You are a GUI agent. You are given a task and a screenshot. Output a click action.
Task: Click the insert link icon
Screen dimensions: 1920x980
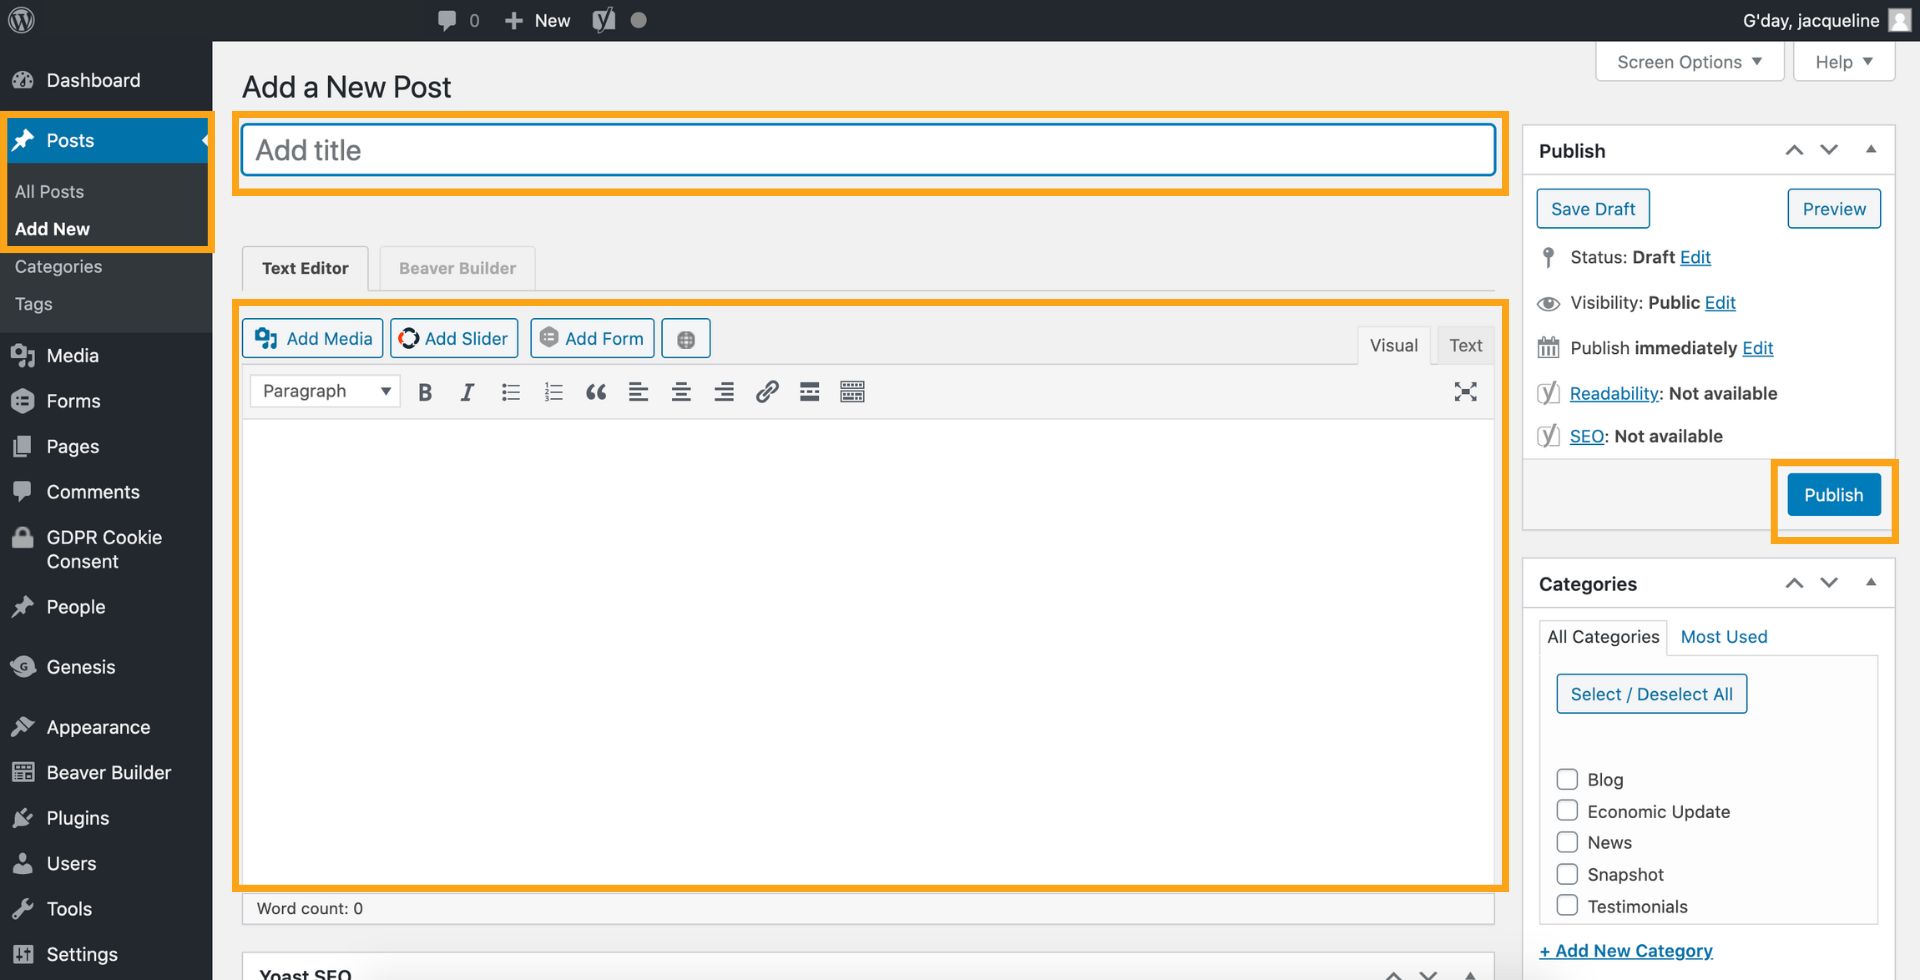(x=767, y=392)
